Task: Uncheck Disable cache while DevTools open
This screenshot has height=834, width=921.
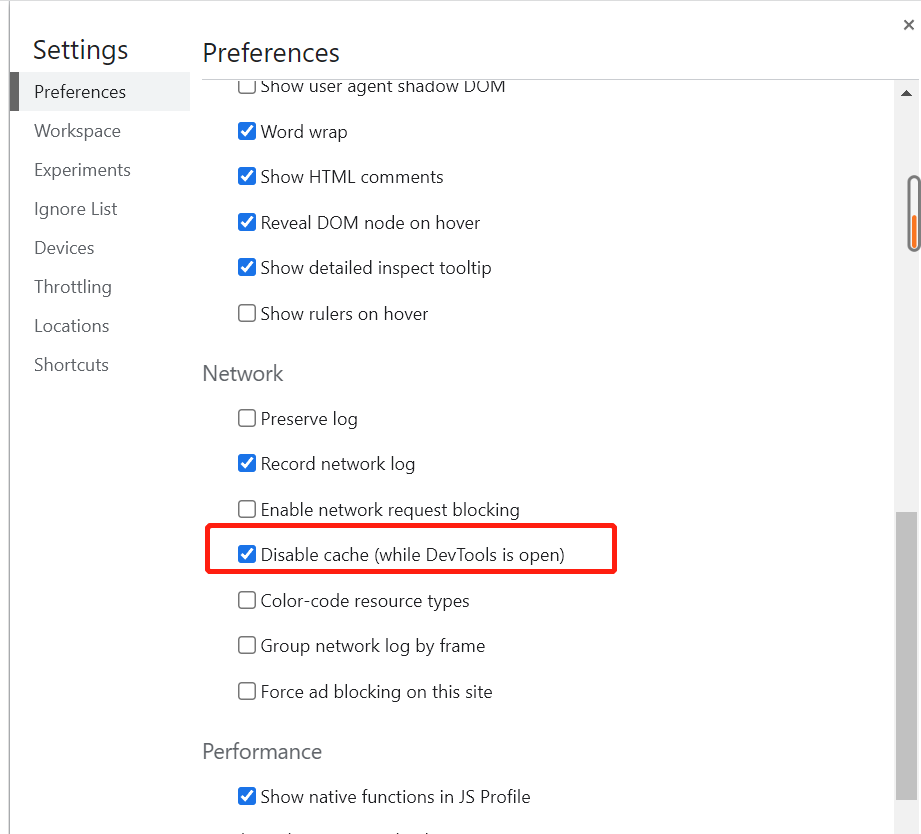Action: click(x=247, y=555)
